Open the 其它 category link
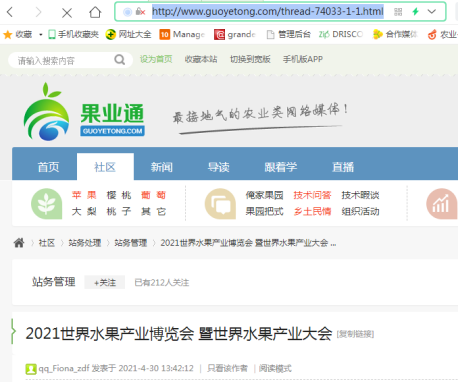Image resolution: width=458 pixels, height=383 pixels. 154,211
